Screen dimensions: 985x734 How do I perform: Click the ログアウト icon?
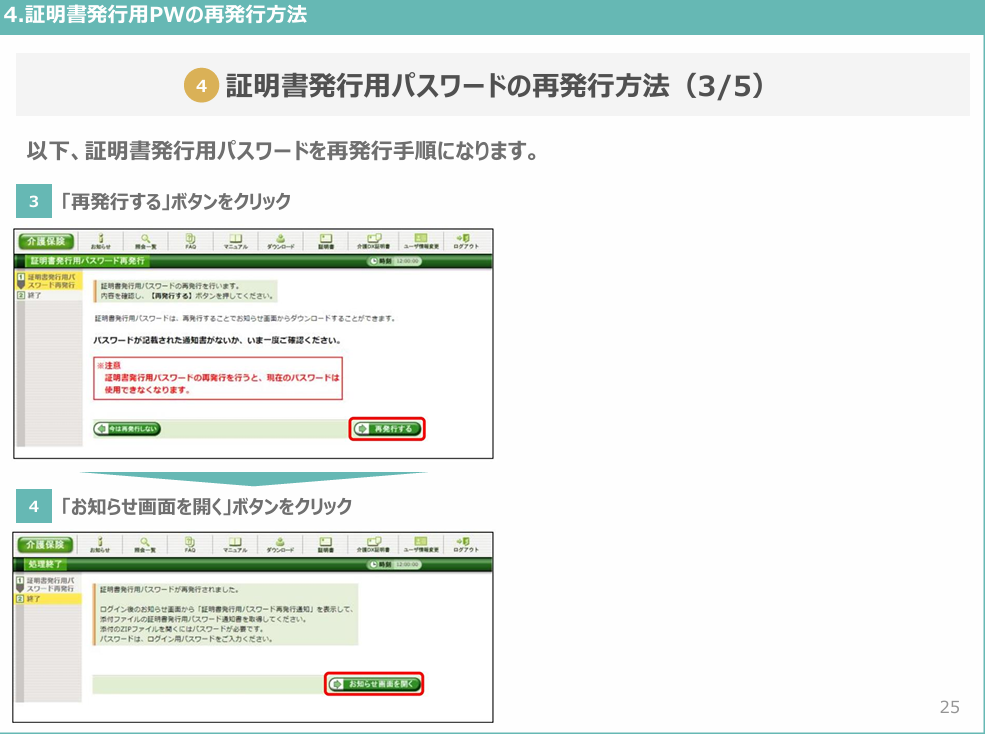click(467, 240)
